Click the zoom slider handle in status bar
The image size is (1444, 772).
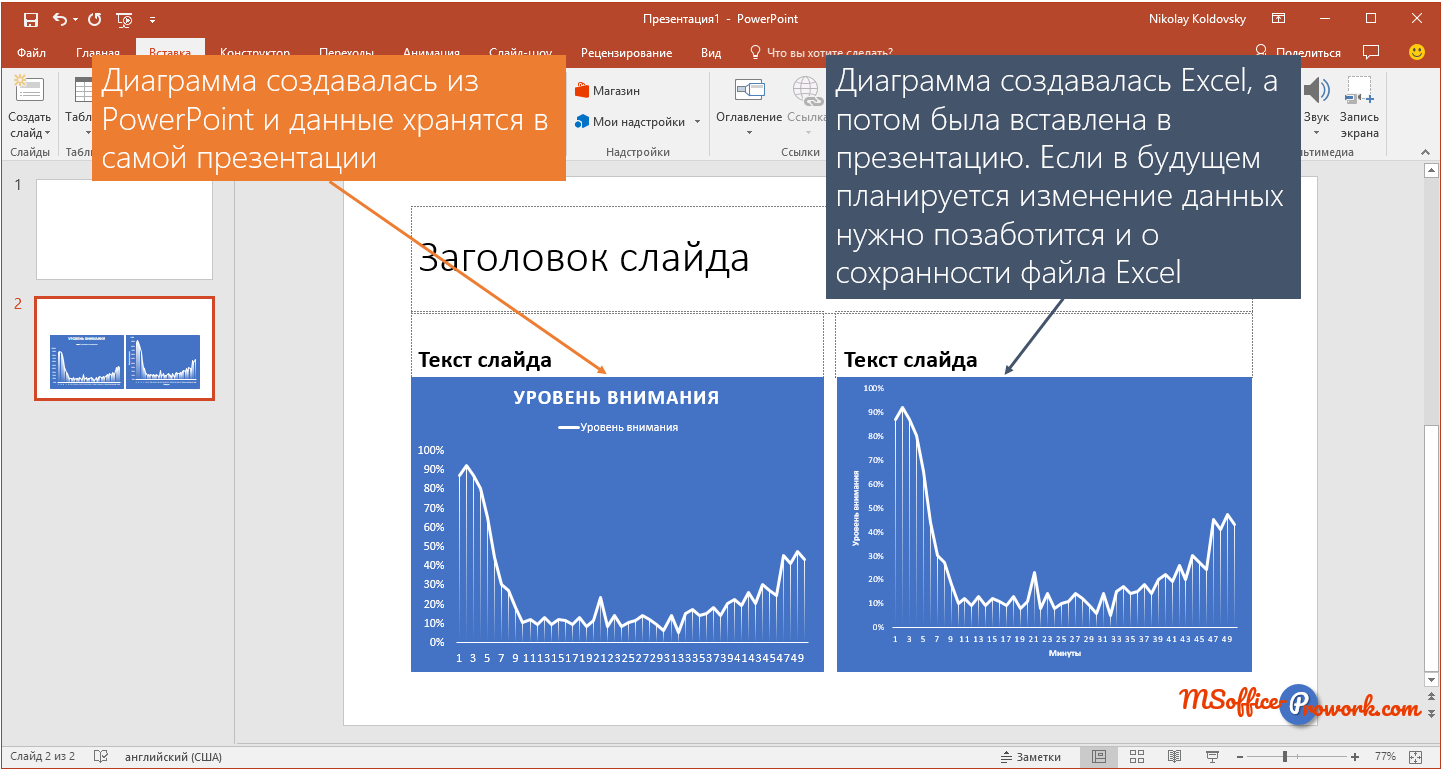1285,757
